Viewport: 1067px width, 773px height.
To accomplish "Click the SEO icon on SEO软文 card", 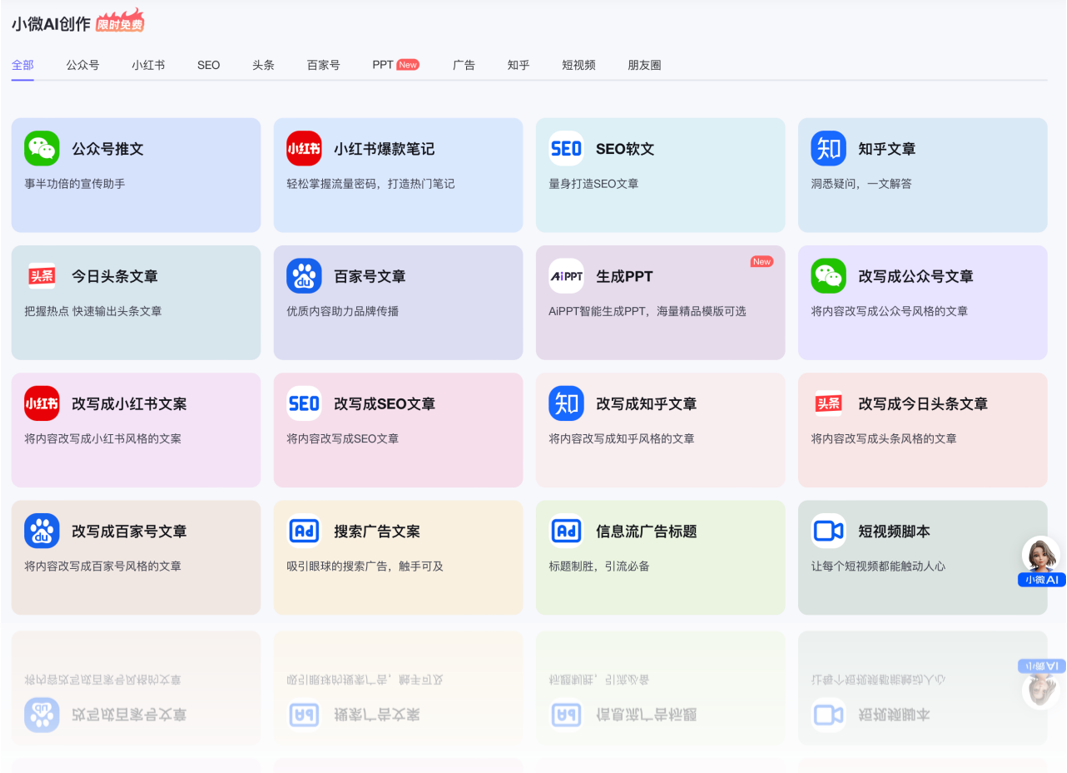I will click(x=566, y=148).
